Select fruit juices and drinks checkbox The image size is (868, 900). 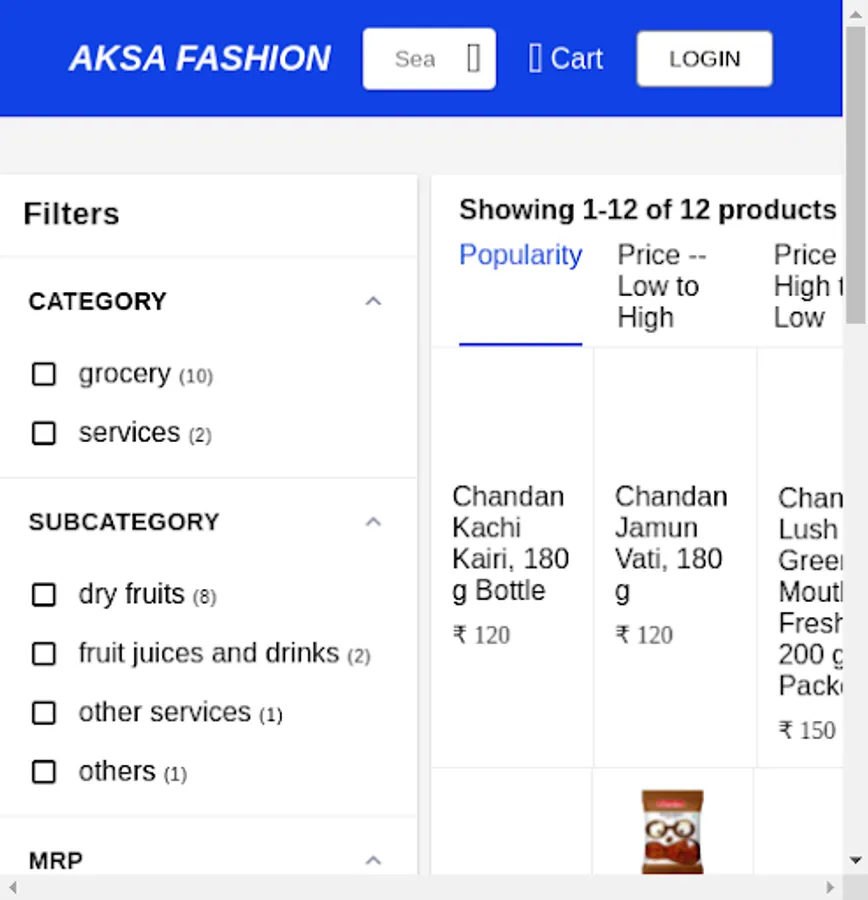(x=44, y=654)
